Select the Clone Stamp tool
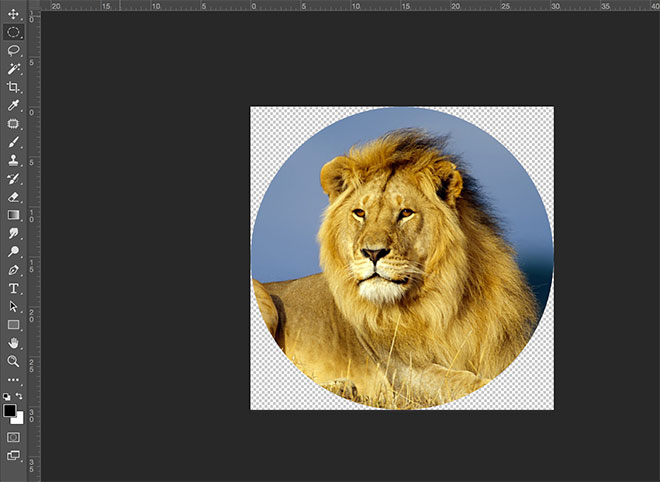The height and width of the screenshot is (482, 660). point(14,160)
